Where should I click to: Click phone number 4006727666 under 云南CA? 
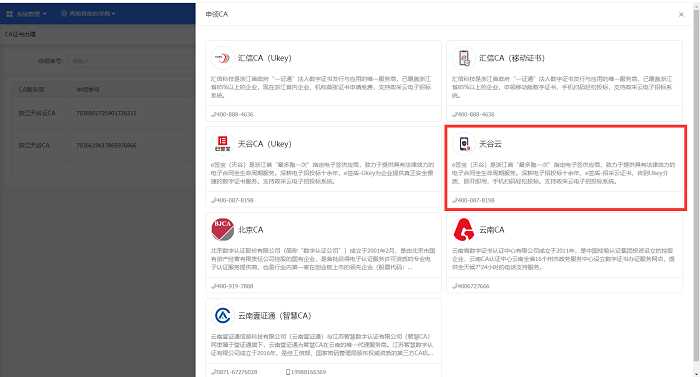[x=473, y=286]
